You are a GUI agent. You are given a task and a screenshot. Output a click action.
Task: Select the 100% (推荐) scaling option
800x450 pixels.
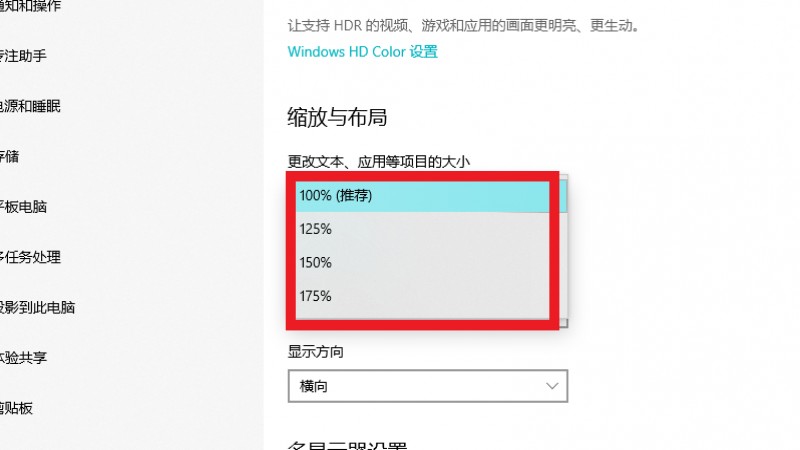pyautogui.click(x=422, y=196)
